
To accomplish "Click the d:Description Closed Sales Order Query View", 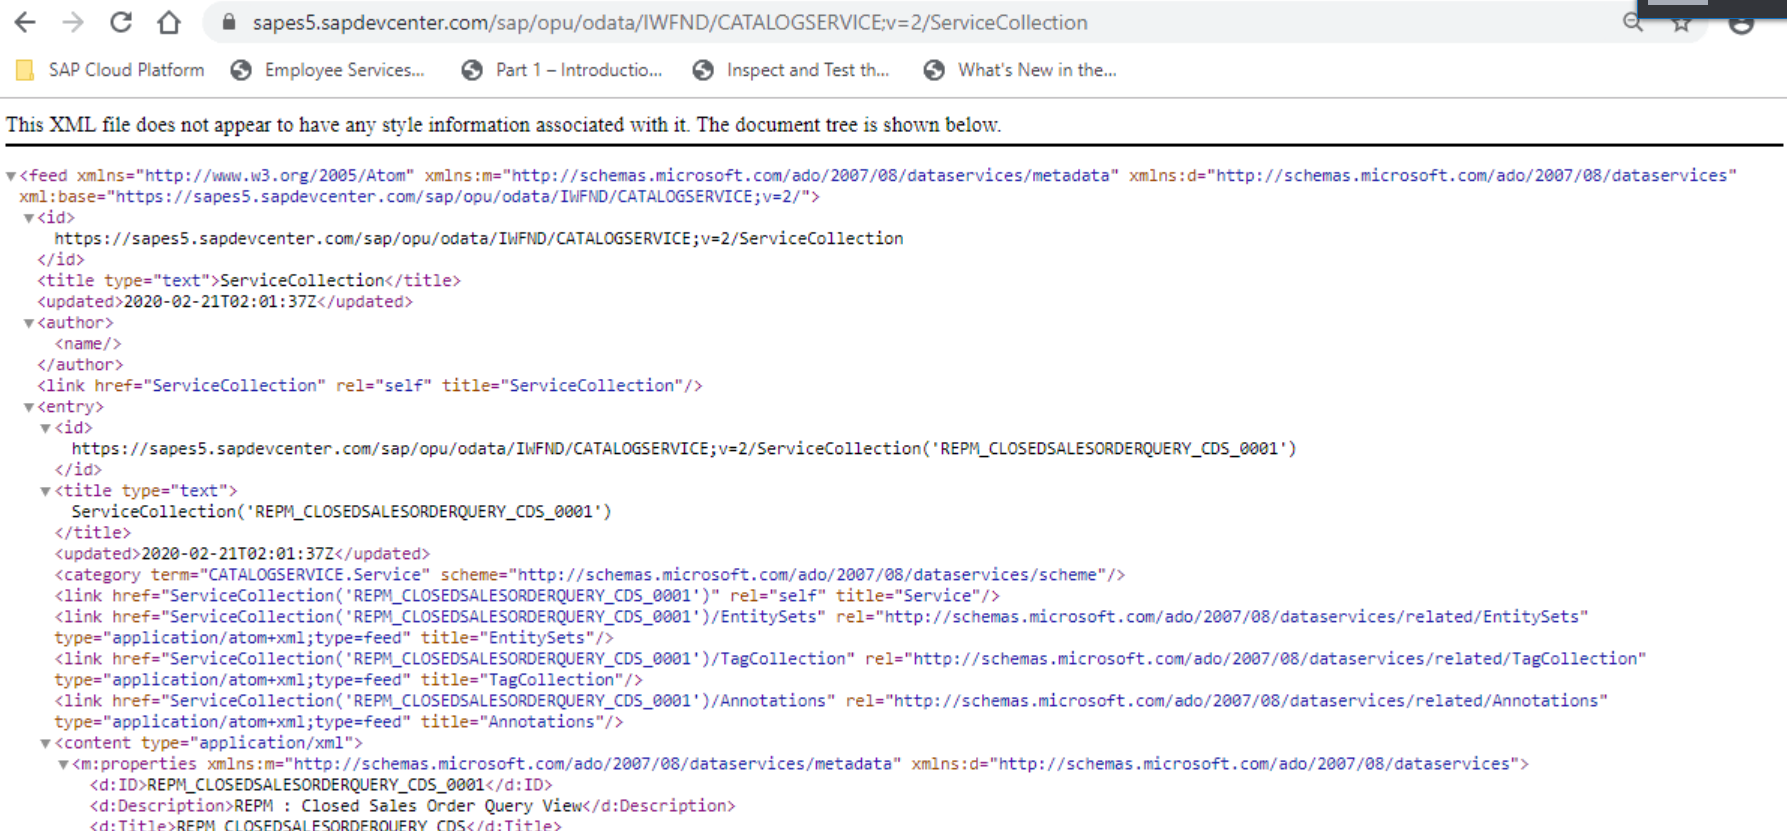I will (x=413, y=806).
